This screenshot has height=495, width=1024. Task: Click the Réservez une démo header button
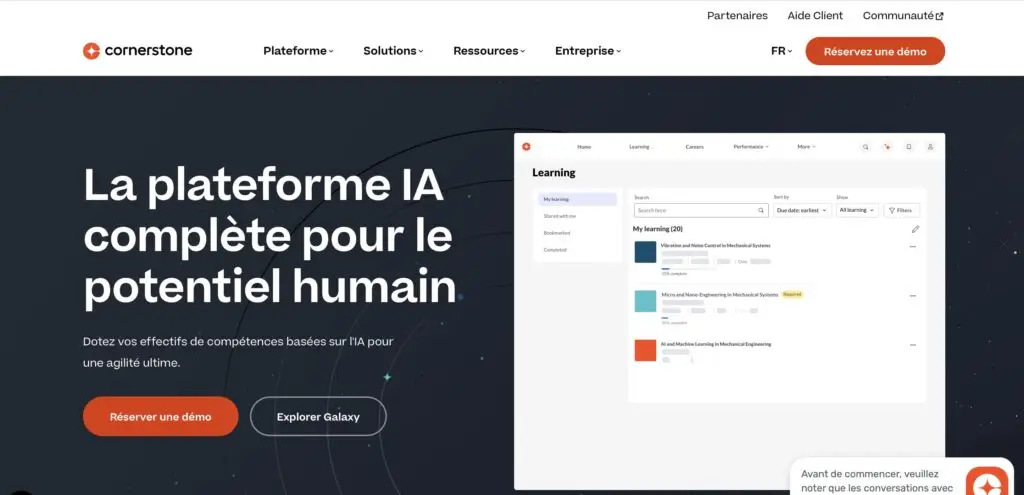click(x=875, y=51)
